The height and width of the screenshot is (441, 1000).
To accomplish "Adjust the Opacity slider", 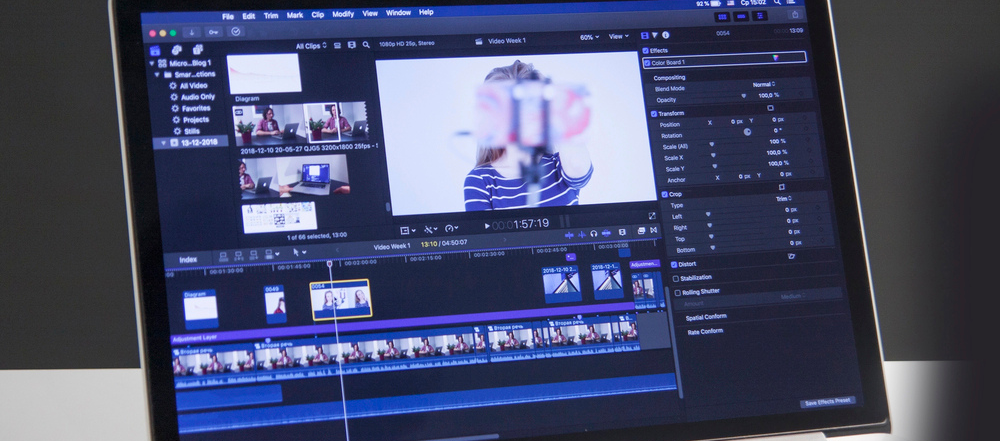I will click(x=743, y=96).
